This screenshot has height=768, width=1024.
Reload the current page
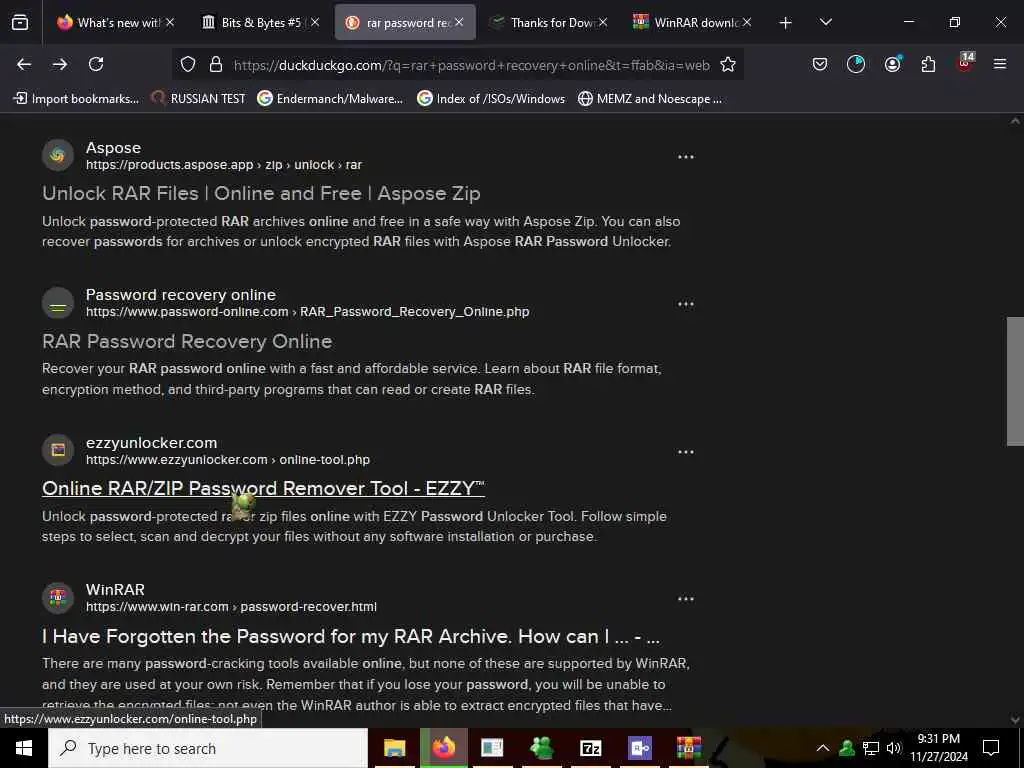[x=96, y=64]
